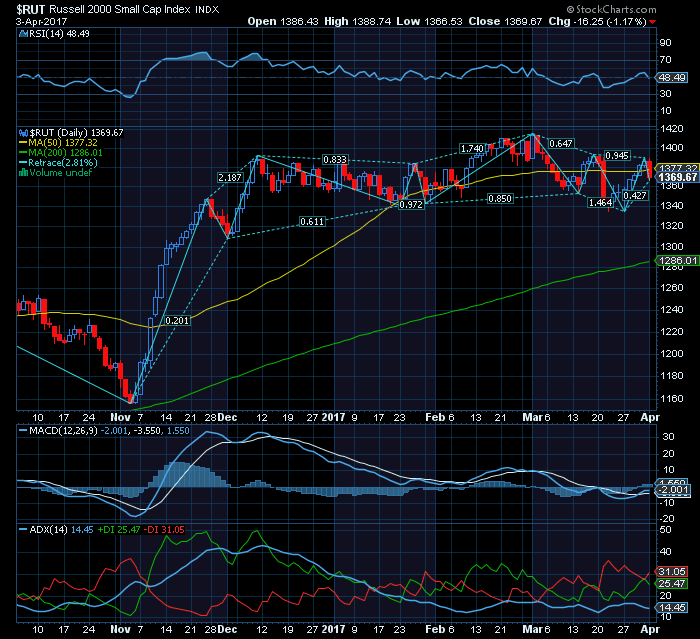Click the 2.187 retracement label
Image resolution: width=700 pixels, height=639 pixels.
(x=230, y=177)
